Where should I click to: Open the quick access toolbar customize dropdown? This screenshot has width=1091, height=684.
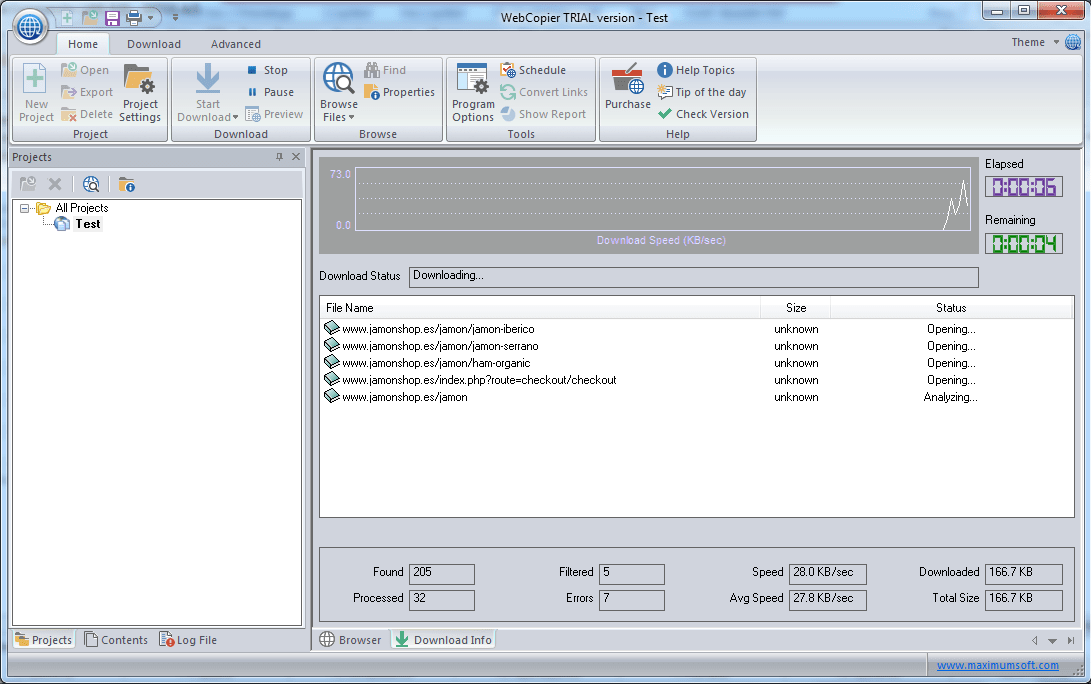tap(175, 17)
